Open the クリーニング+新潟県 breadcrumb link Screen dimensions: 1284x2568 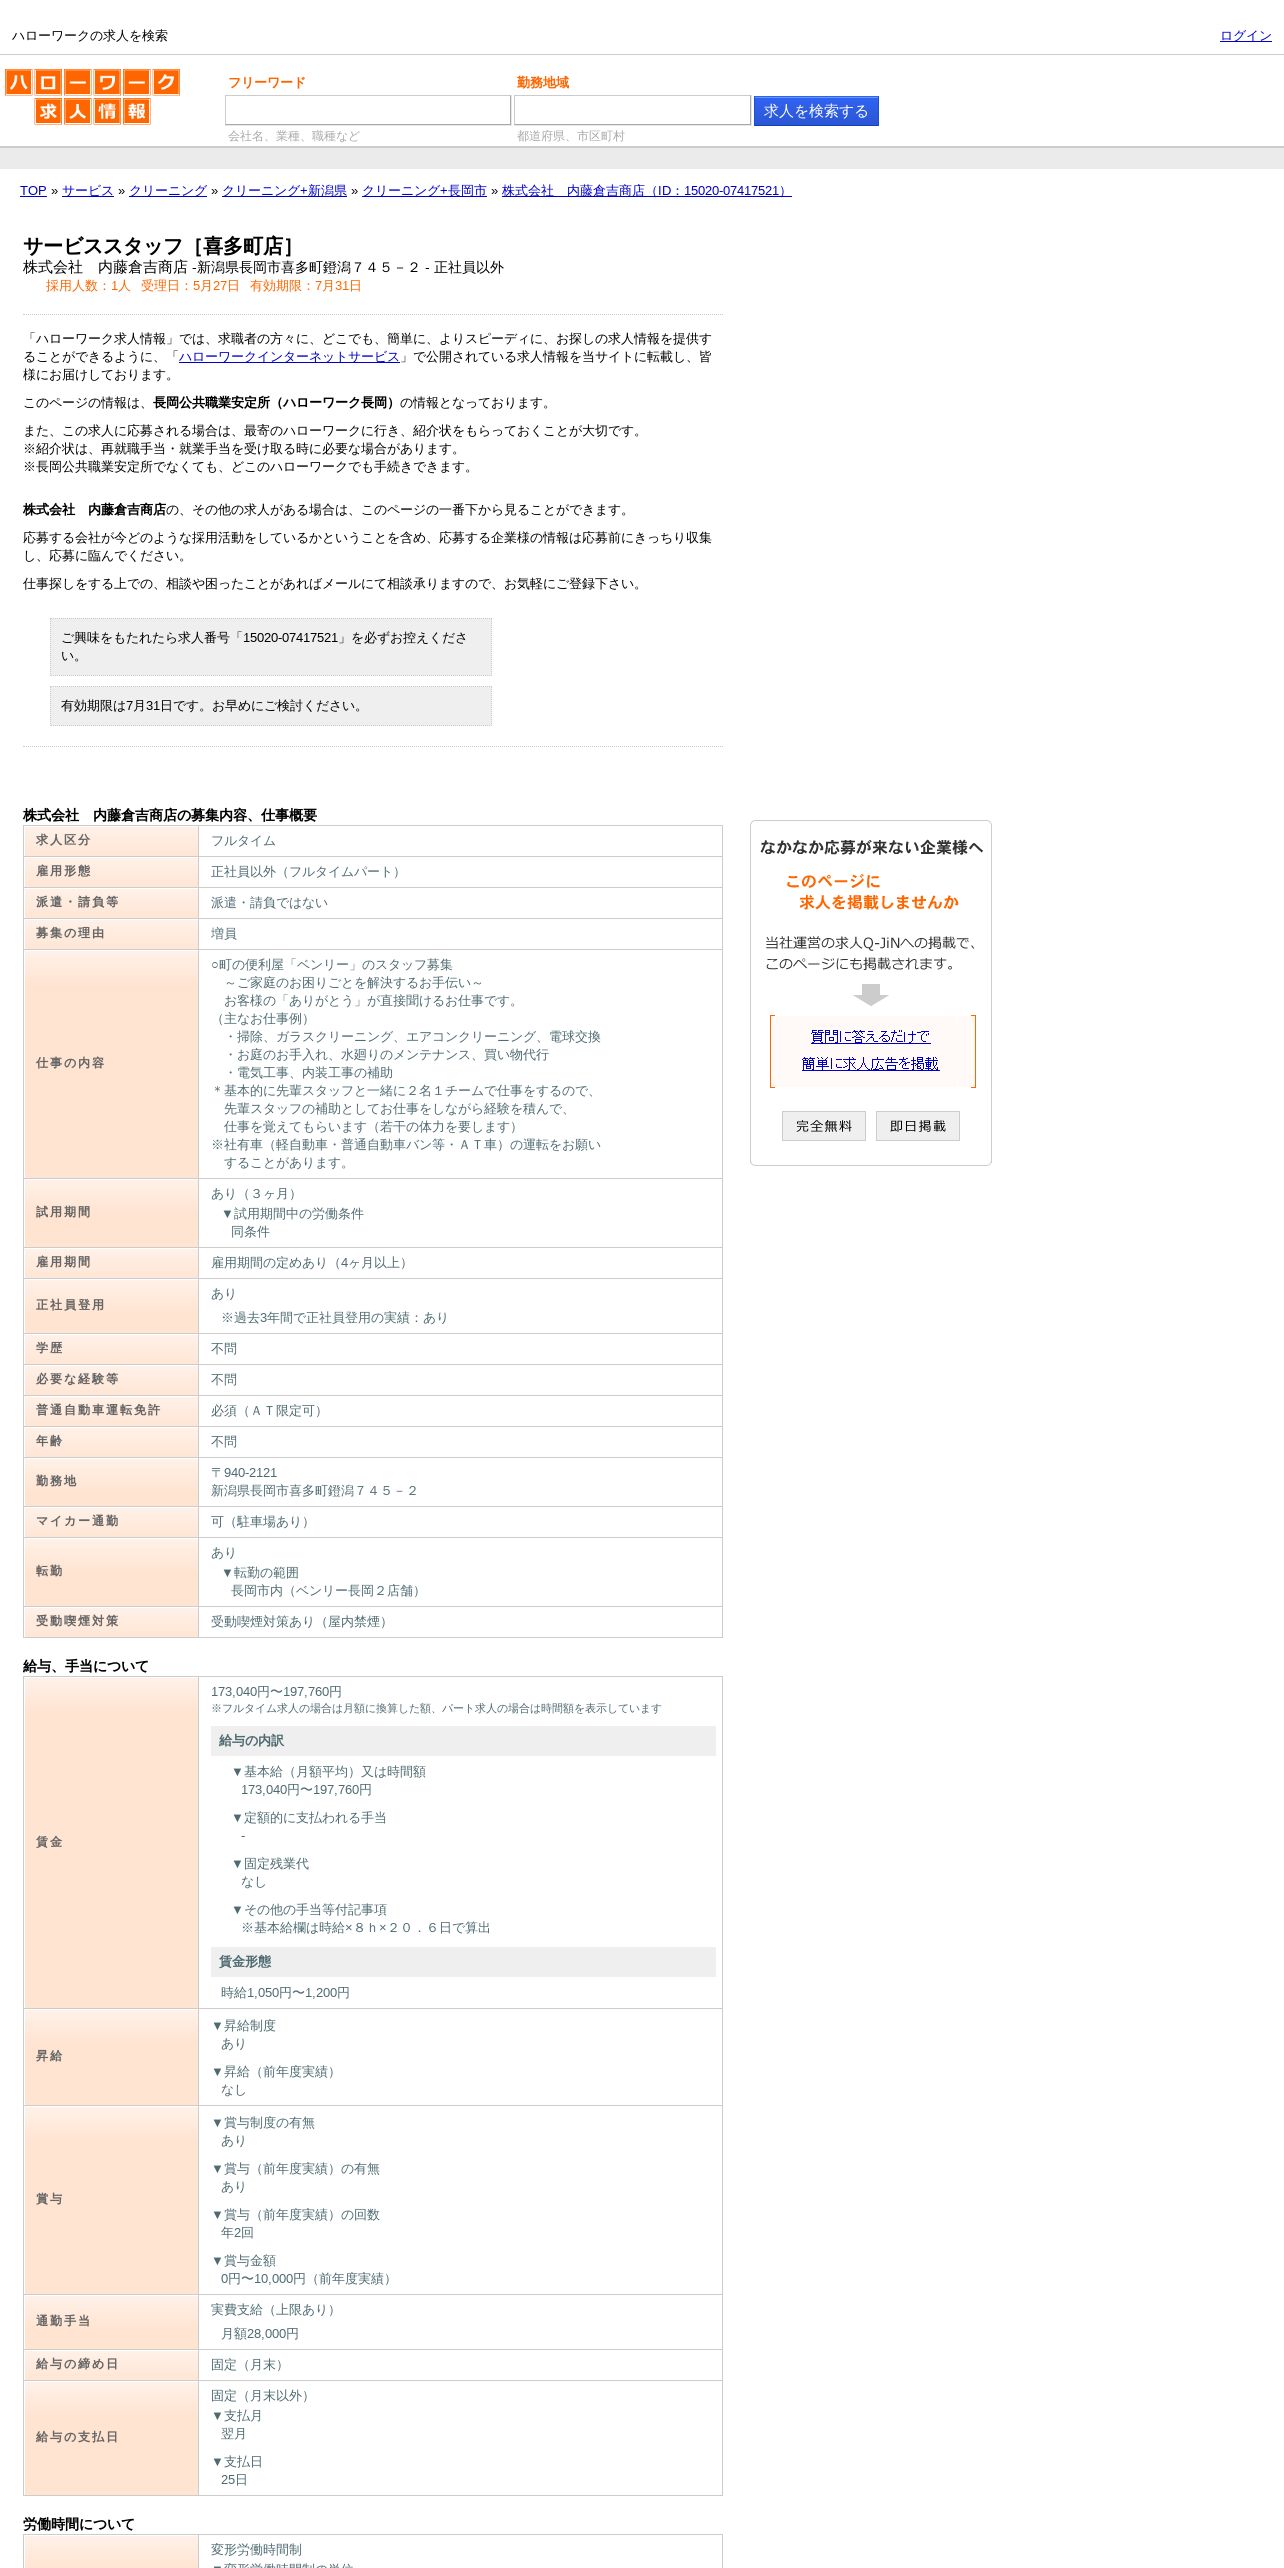pyautogui.click(x=284, y=191)
